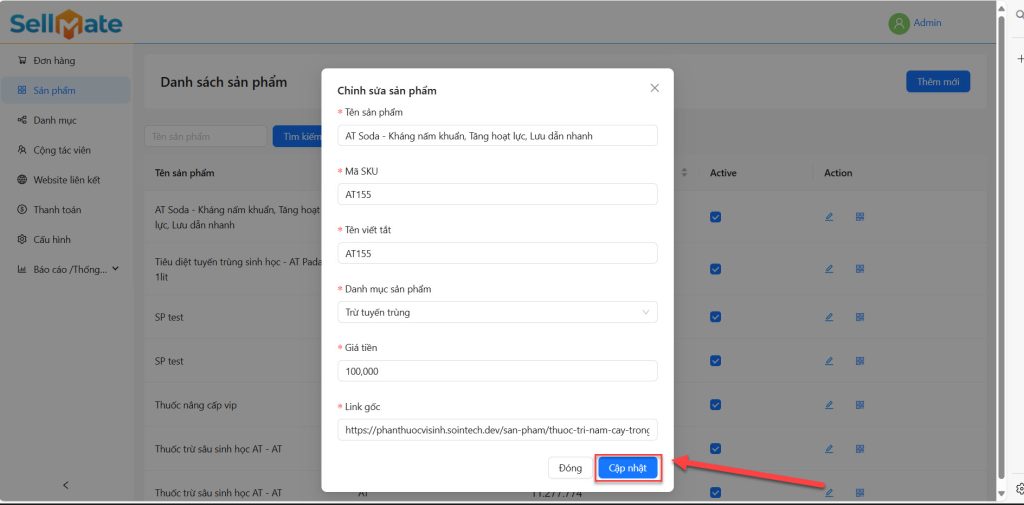
Task: Open the Cấu hình settings menu
Action: click(51, 240)
